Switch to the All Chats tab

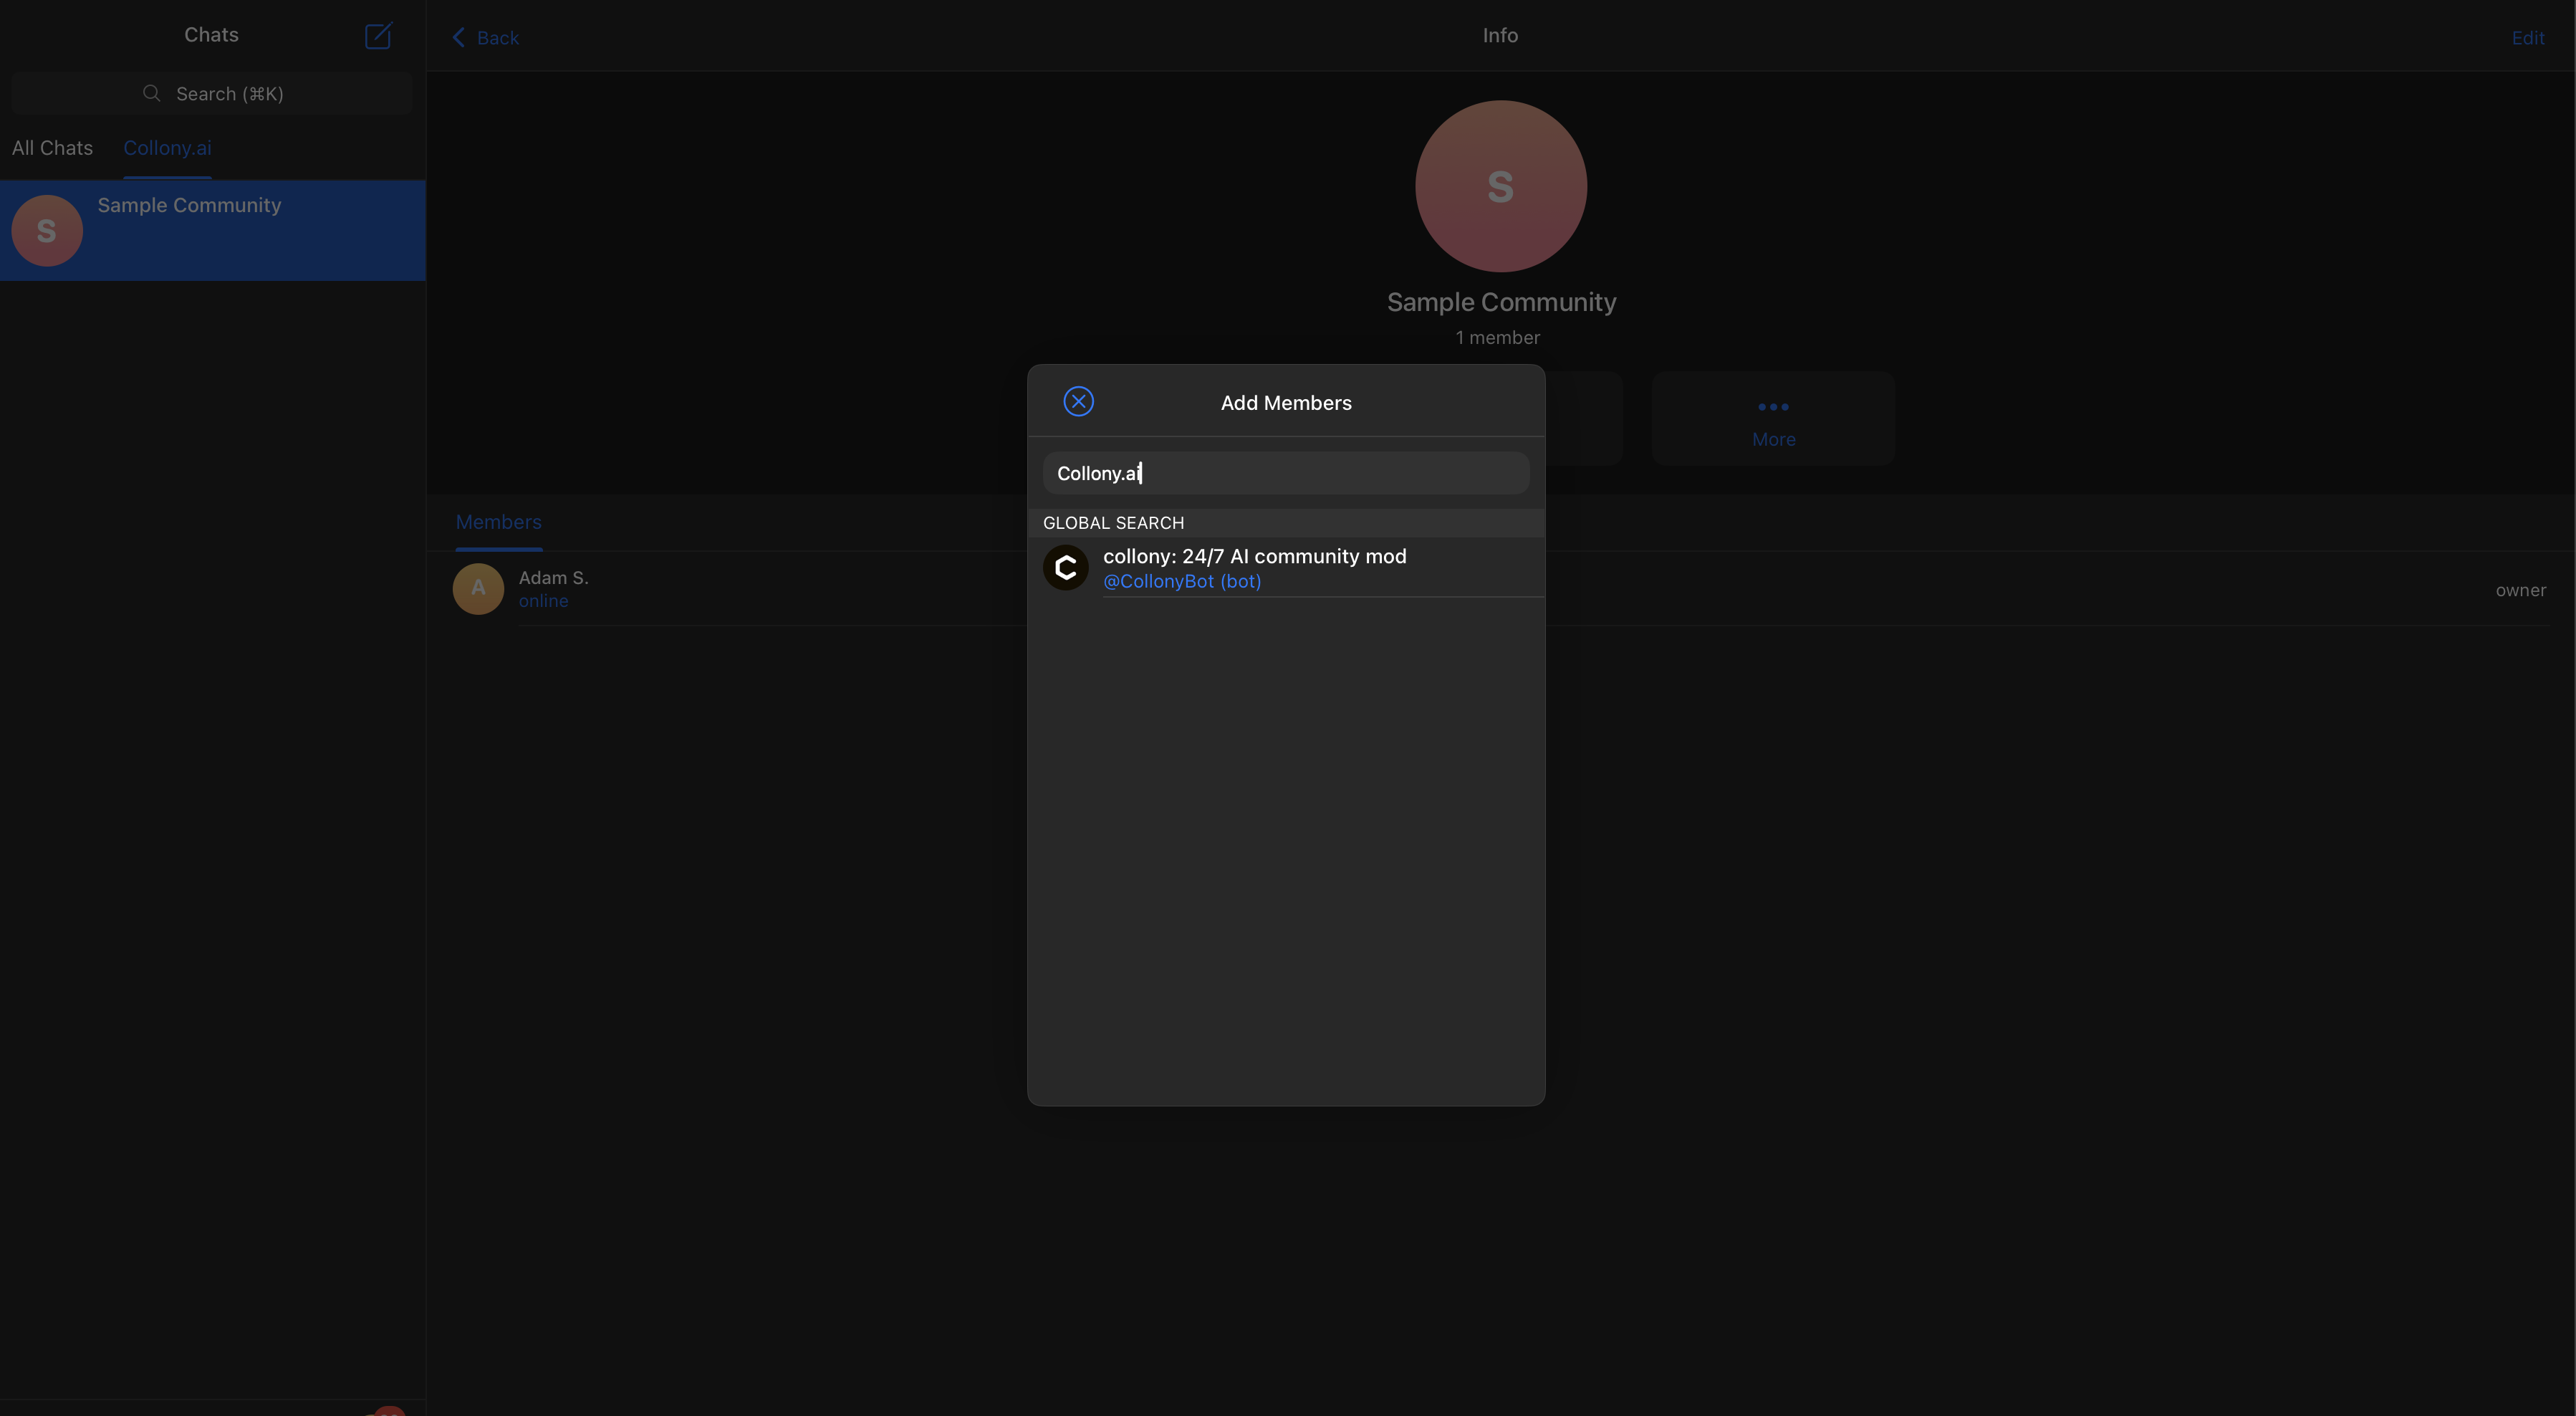pos(52,147)
